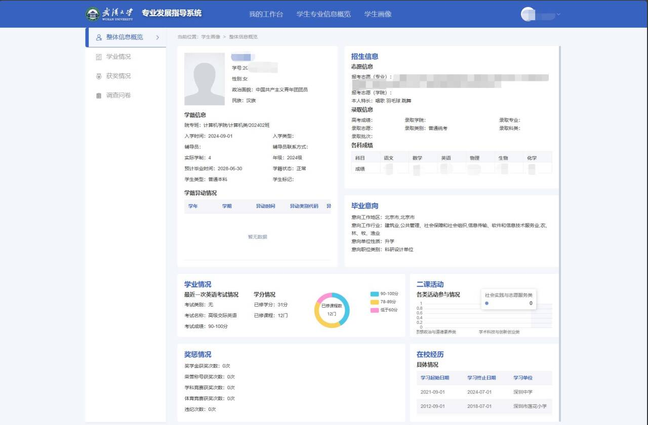
Task: Click the 调查问卷 sidebar icon
Action: coord(98,96)
